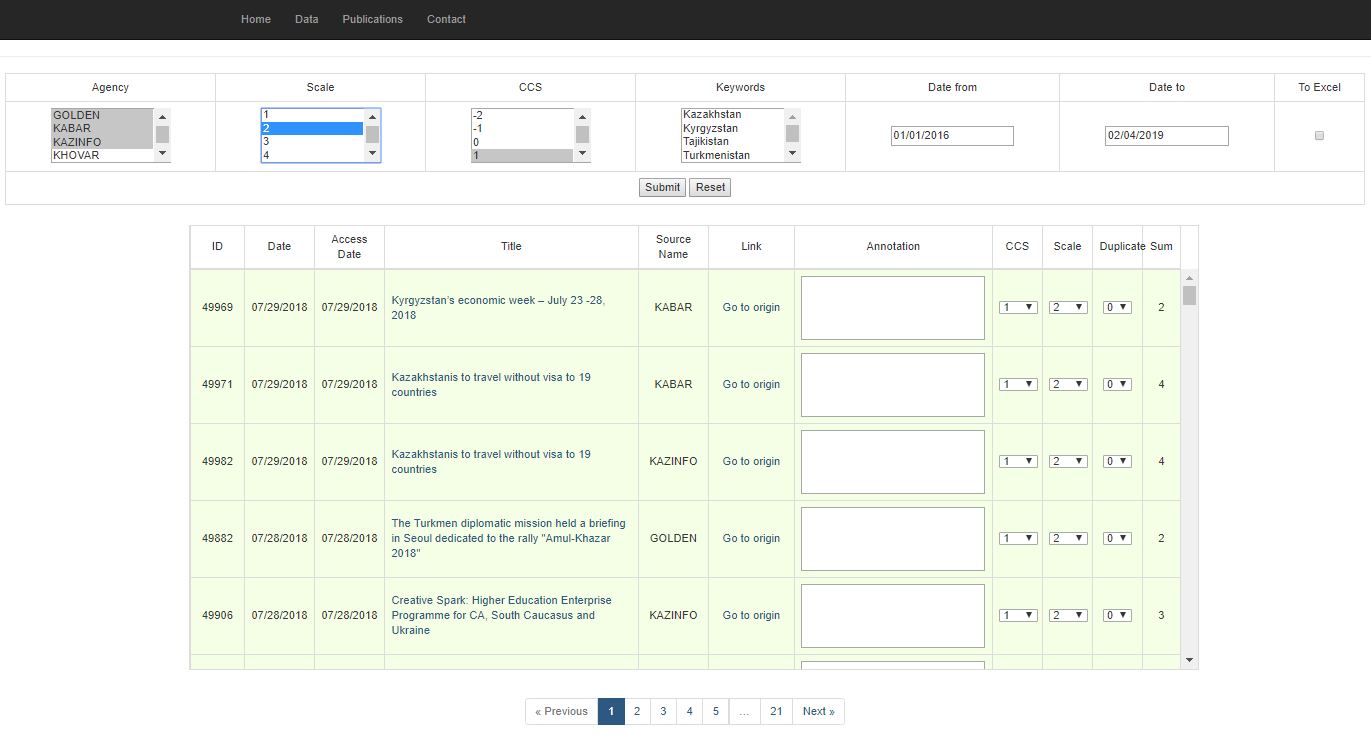Screen dimensions: 1371x737
Task: Tick the To Excel checkbox
Action: 1319,135
